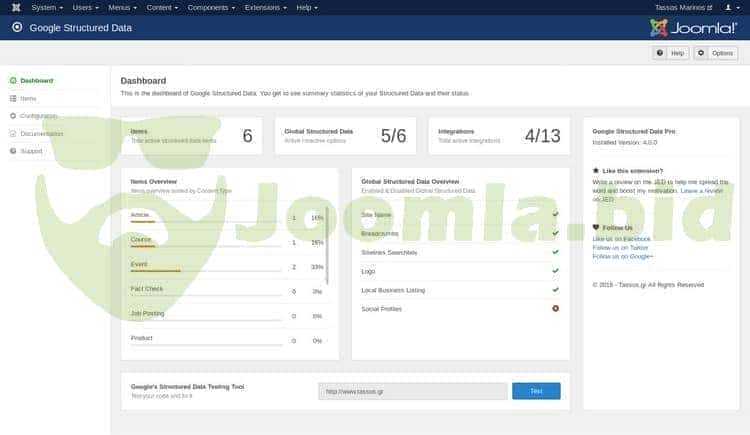Click the blue Test button
Viewport: 750px width, 435px height.
click(536, 391)
